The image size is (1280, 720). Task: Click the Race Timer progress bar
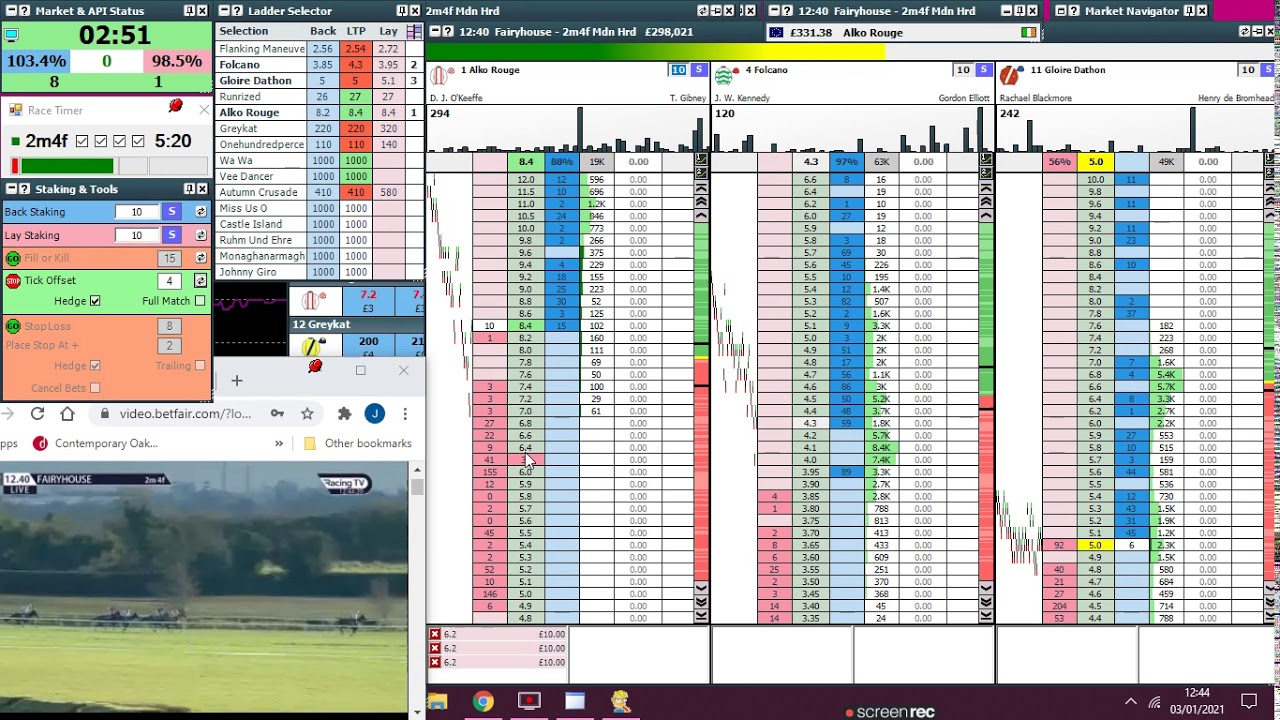click(109, 166)
